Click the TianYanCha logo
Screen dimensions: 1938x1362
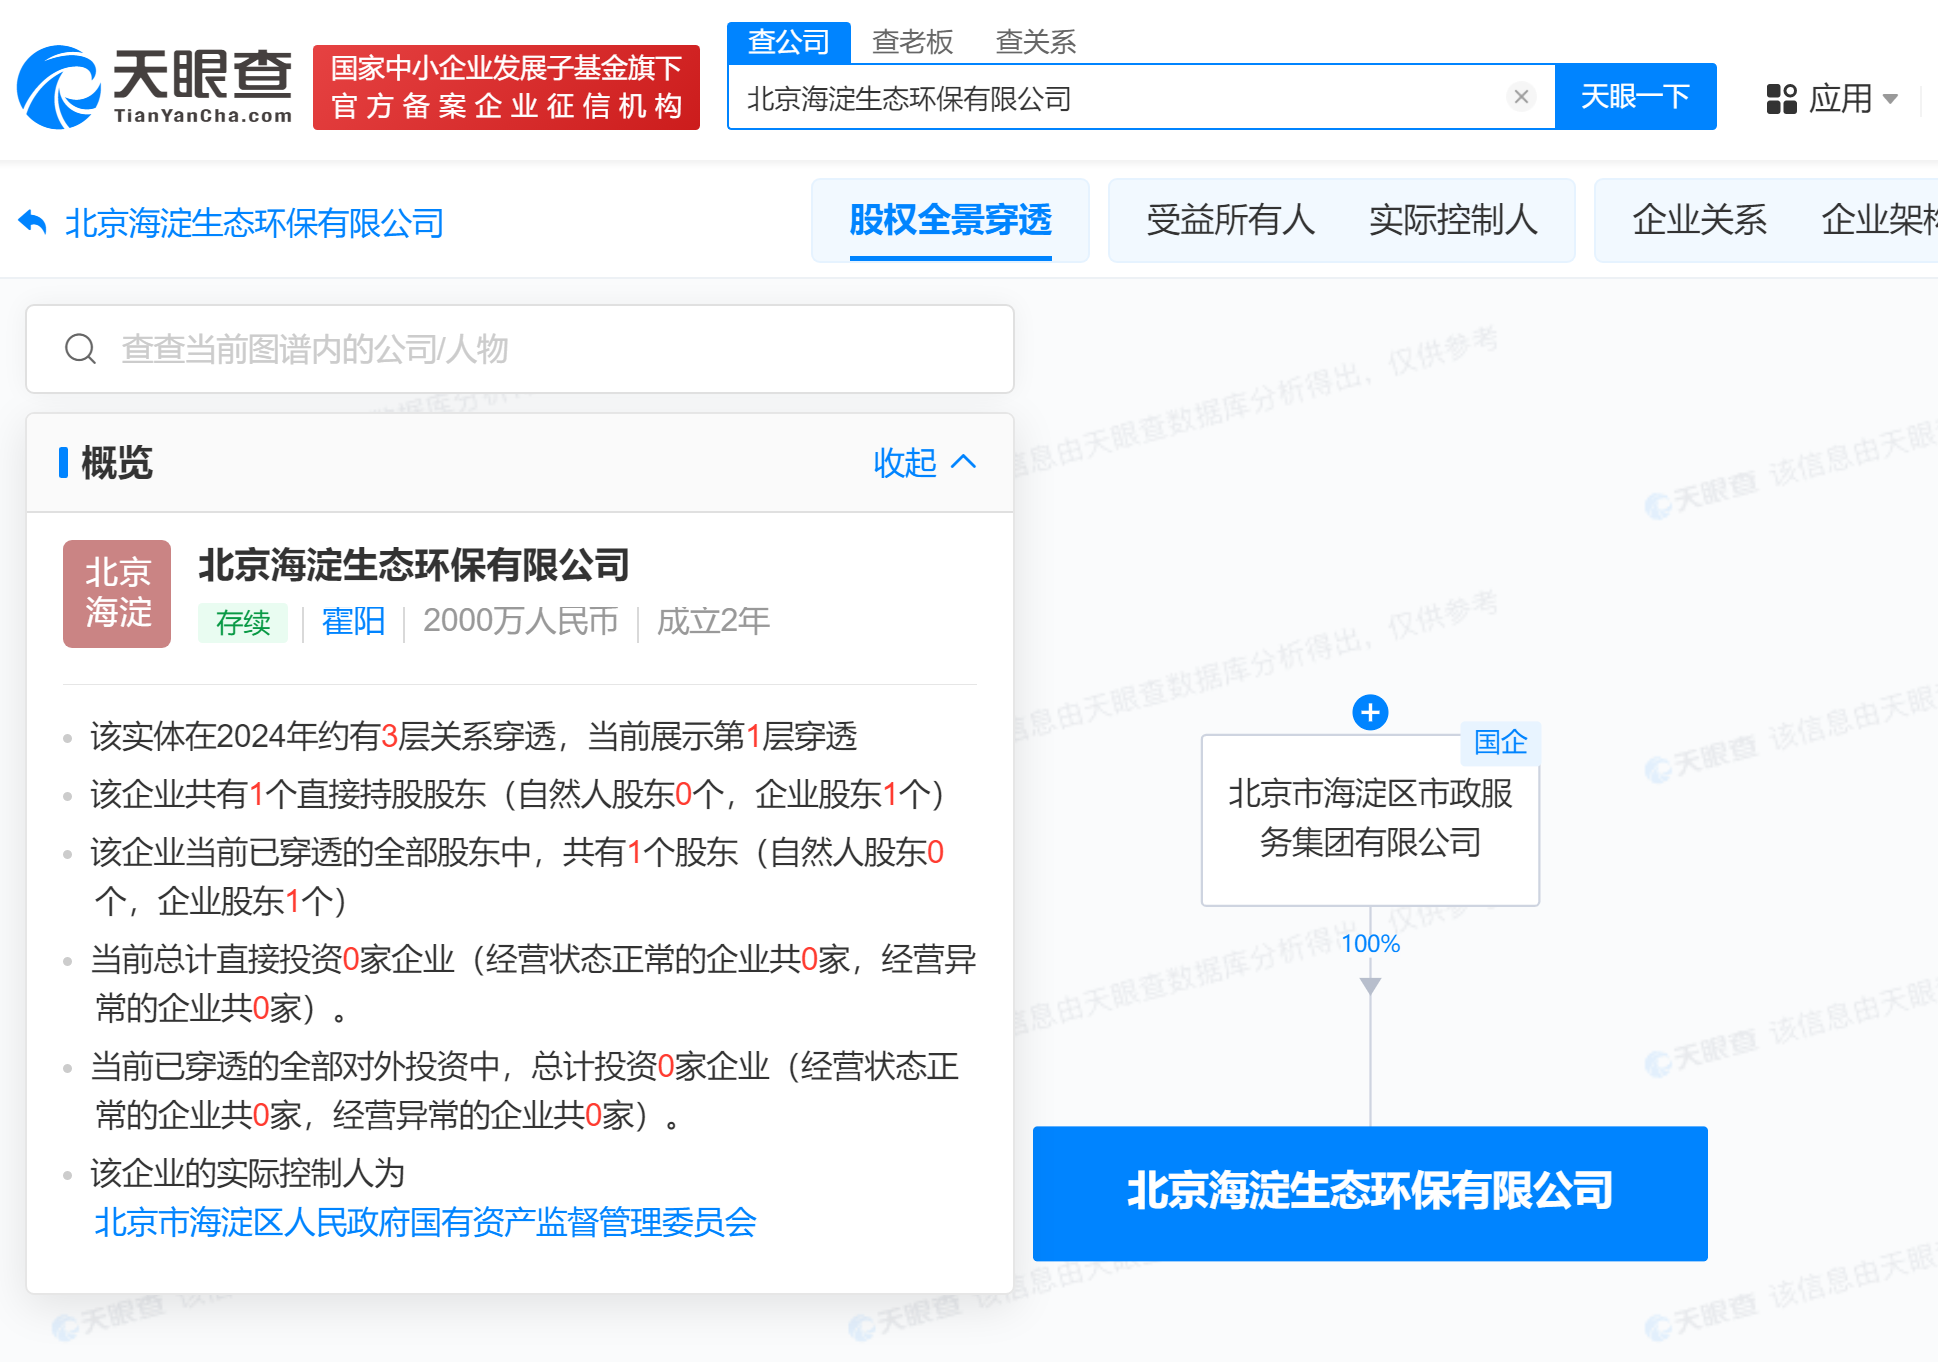click(x=155, y=87)
